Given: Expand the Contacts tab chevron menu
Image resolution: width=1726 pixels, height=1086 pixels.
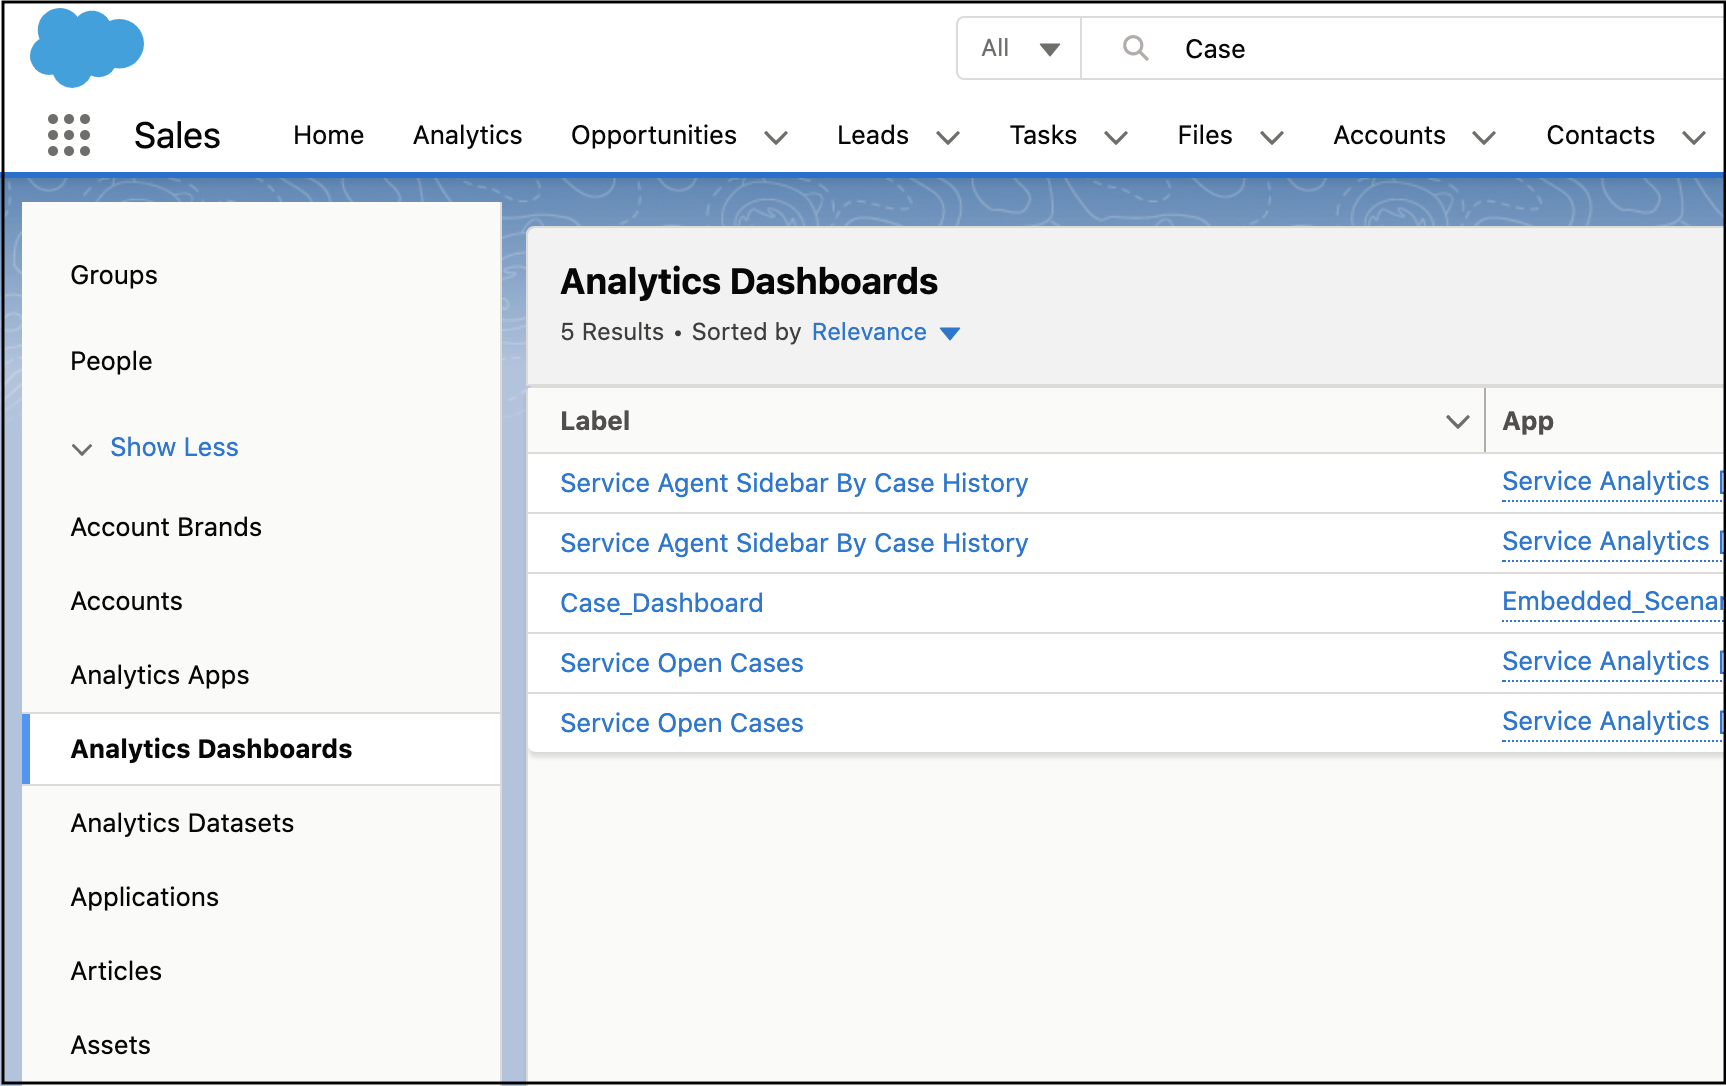Looking at the screenshot, I should [x=1693, y=137].
